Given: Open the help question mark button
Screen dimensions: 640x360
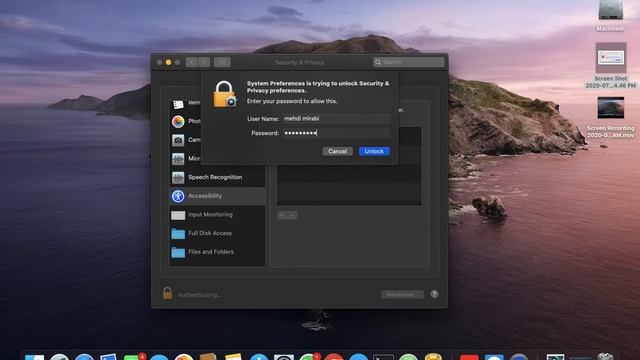Looking at the screenshot, I should point(434,294).
